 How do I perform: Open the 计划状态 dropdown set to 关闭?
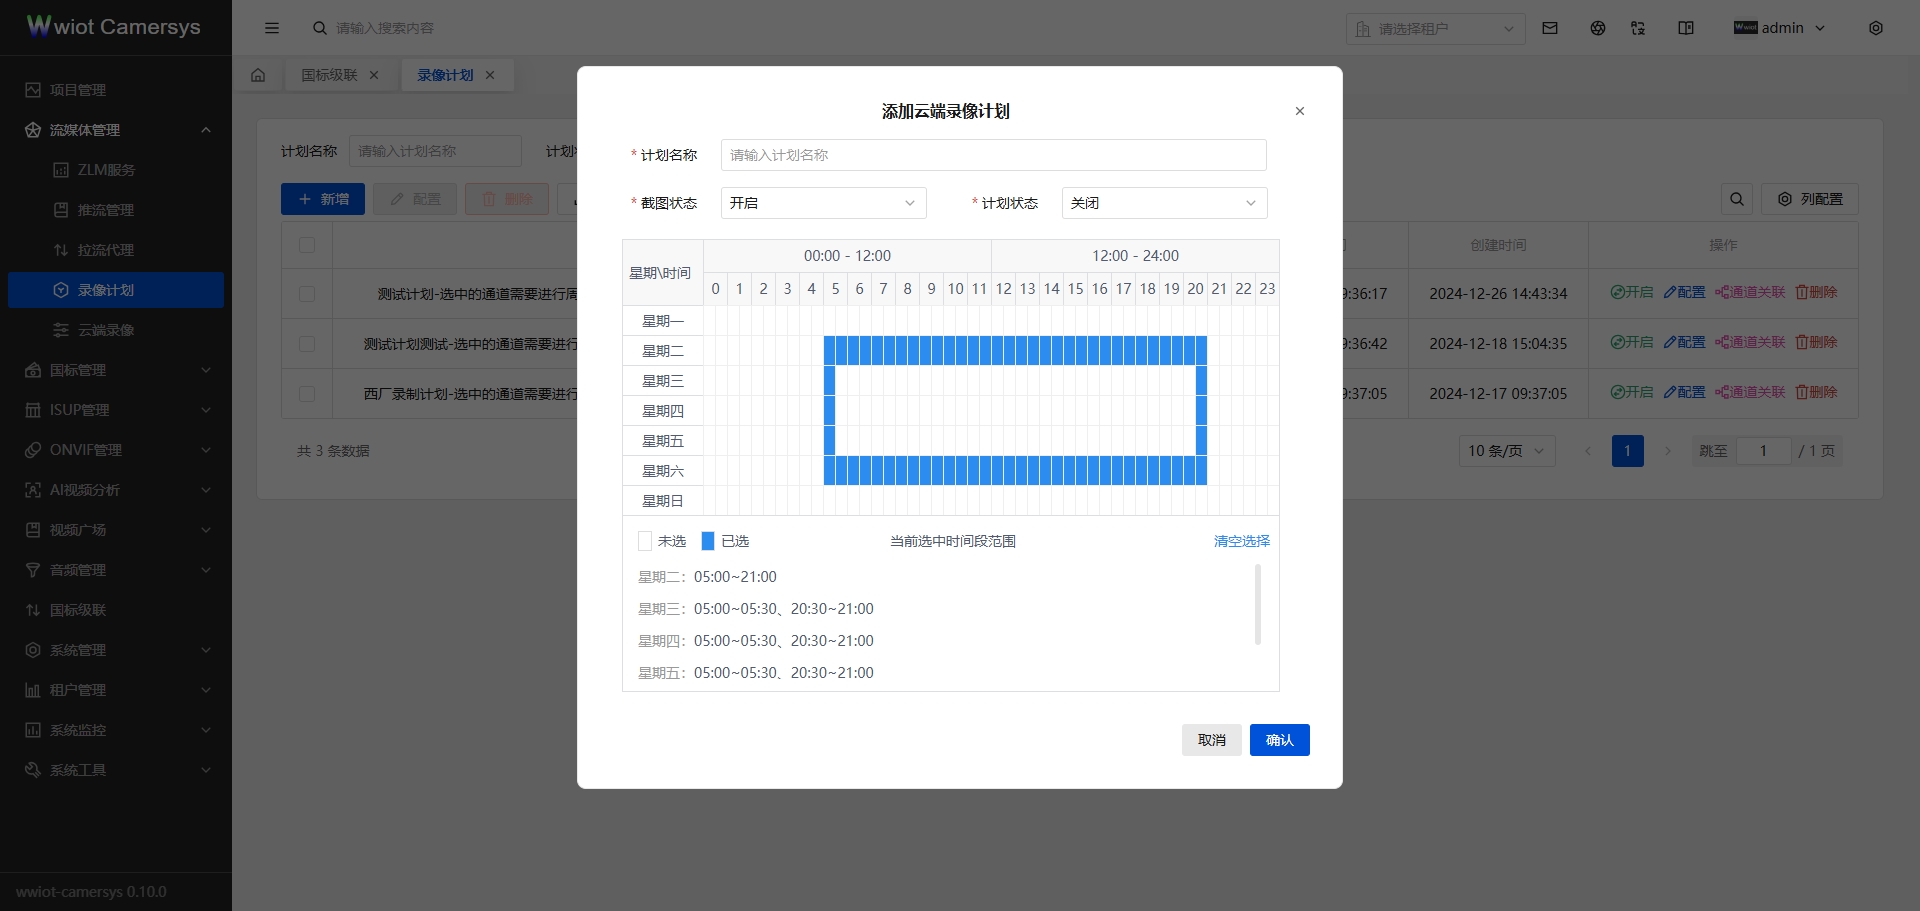pyautogui.click(x=1163, y=203)
